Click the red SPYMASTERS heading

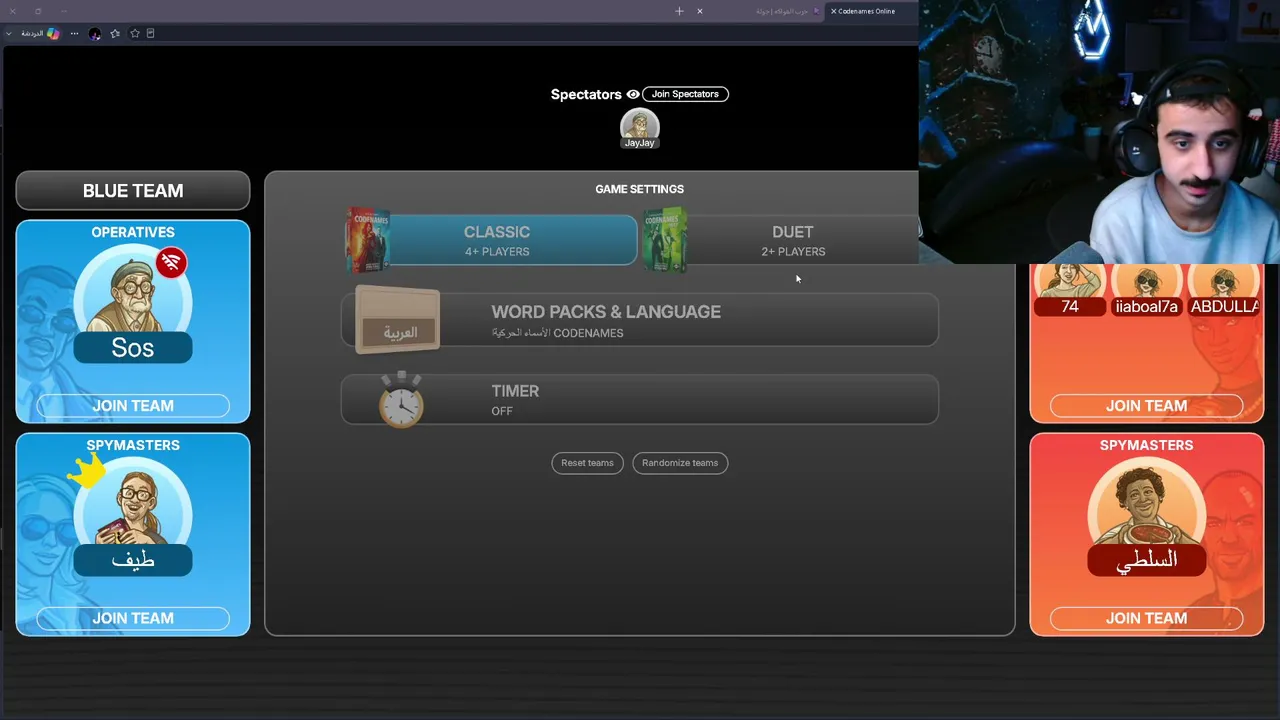(1147, 445)
